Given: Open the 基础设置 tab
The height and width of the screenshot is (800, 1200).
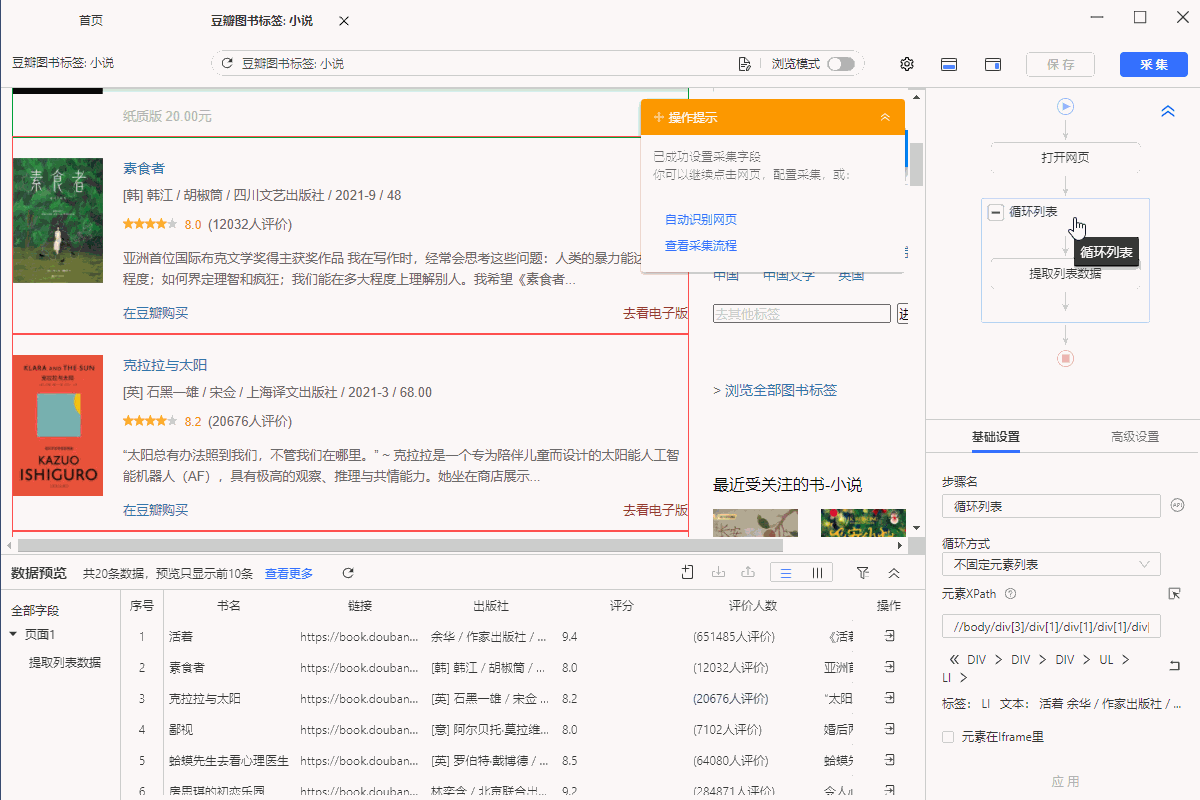Looking at the screenshot, I should pyautogui.click(x=996, y=437).
